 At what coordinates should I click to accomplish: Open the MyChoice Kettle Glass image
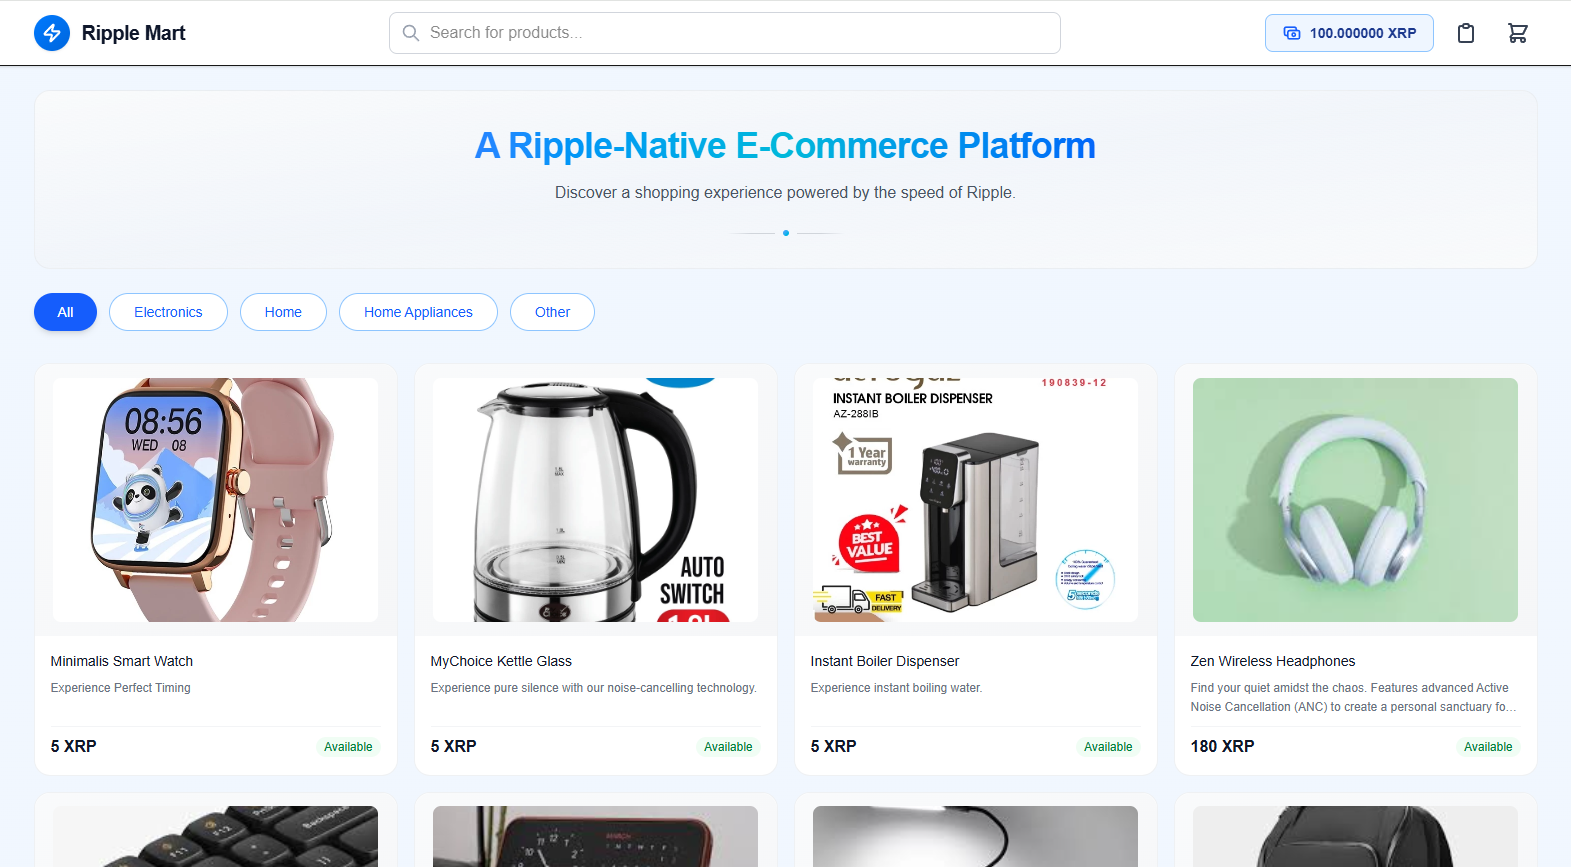tap(596, 500)
